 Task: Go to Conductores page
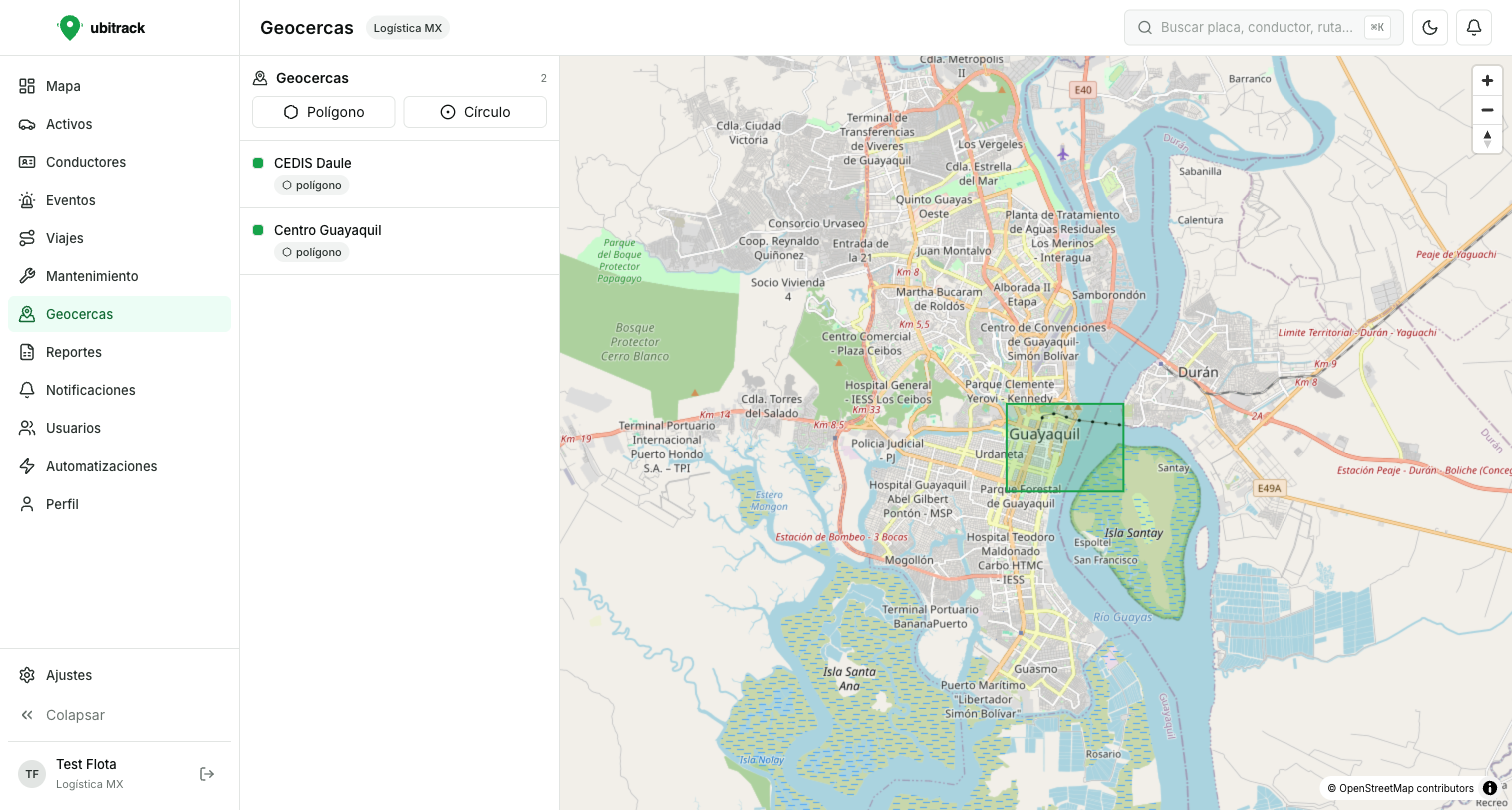tap(119, 162)
